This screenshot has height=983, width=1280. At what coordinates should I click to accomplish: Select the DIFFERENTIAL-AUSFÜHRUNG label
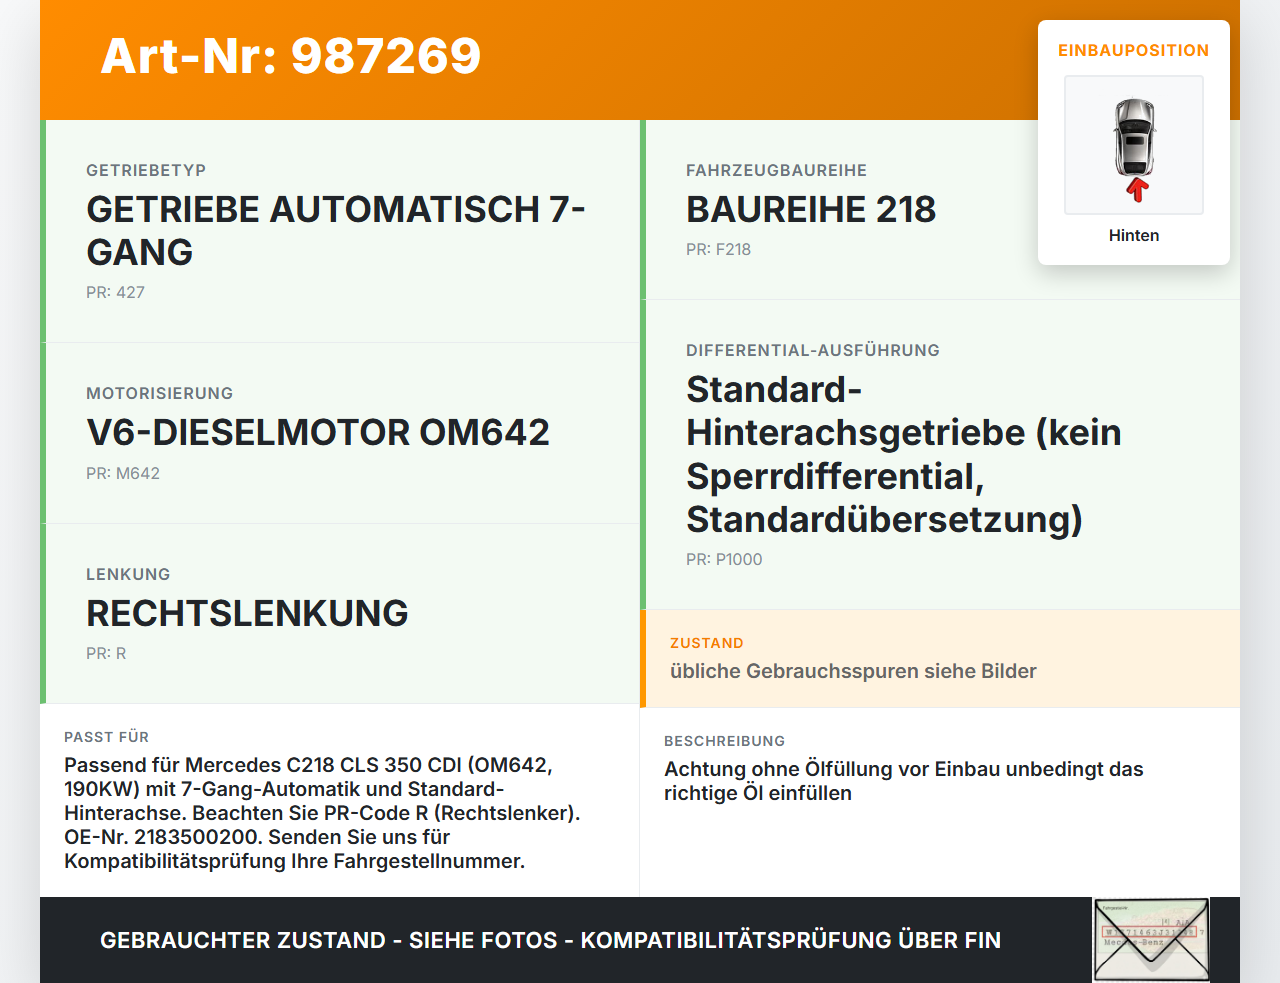tap(813, 351)
